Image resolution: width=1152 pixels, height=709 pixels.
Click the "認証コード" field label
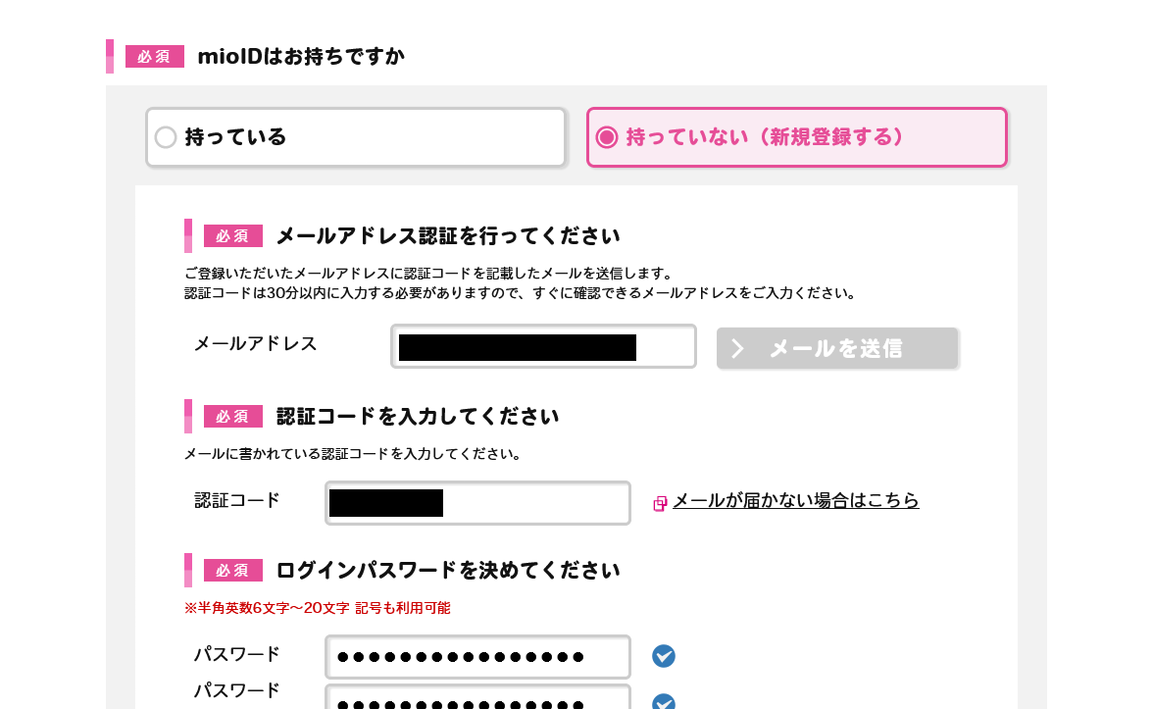(x=237, y=500)
